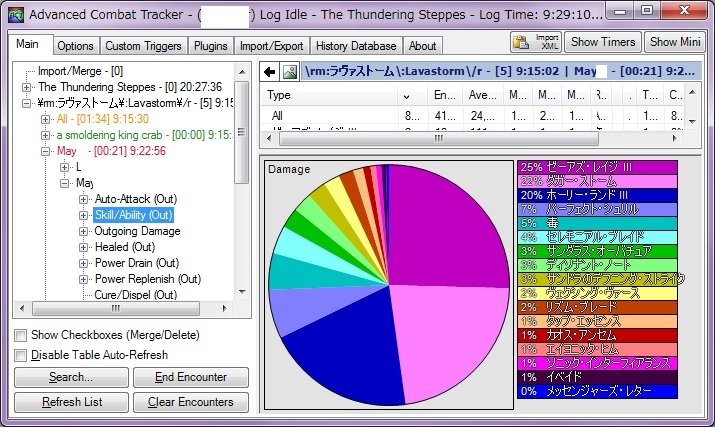Click the tree view vertical scrollbar thumb
This screenshot has width=715, height=427.
[x=241, y=132]
